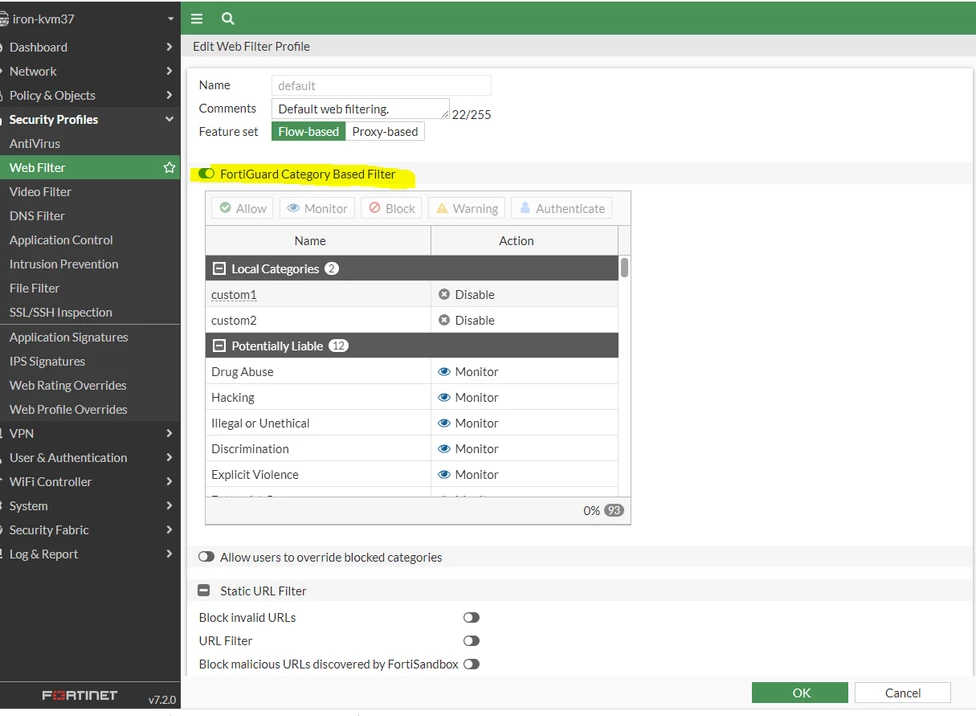Viewport: 976px width, 716px height.
Task: Sort by the Action column header
Action: click(524, 240)
